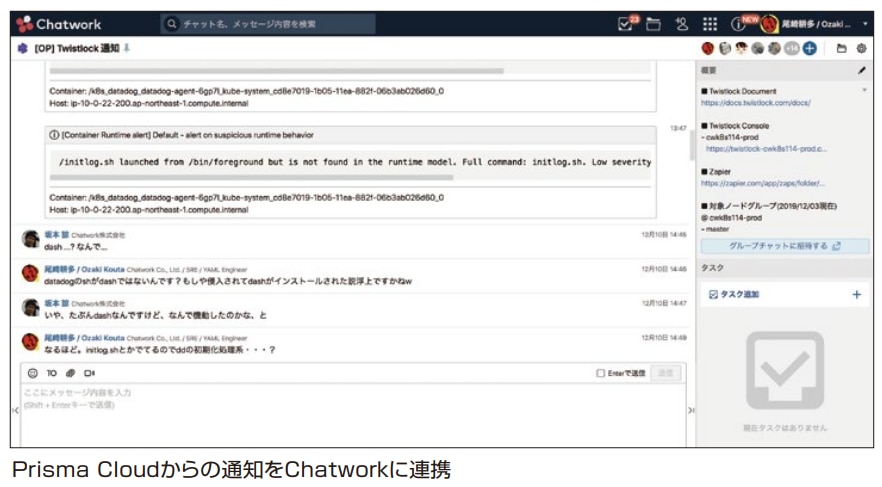Edit the overview with the pencil icon
The image size is (882, 487).
coord(862,70)
